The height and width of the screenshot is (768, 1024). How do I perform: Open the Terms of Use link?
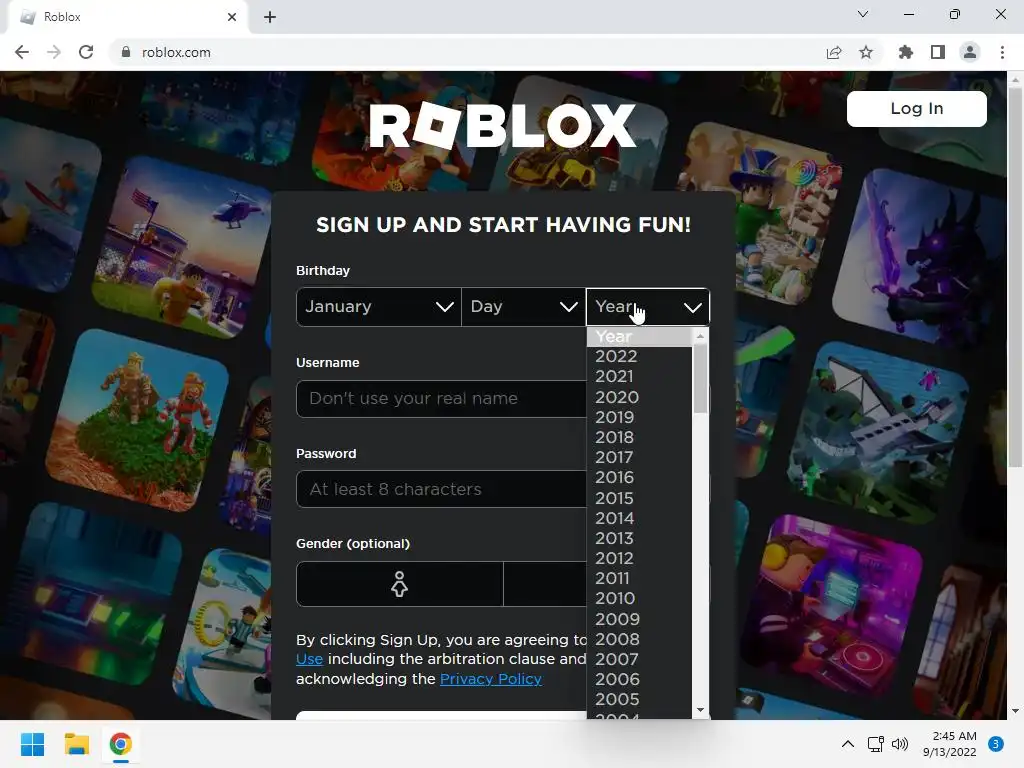[309, 660]
